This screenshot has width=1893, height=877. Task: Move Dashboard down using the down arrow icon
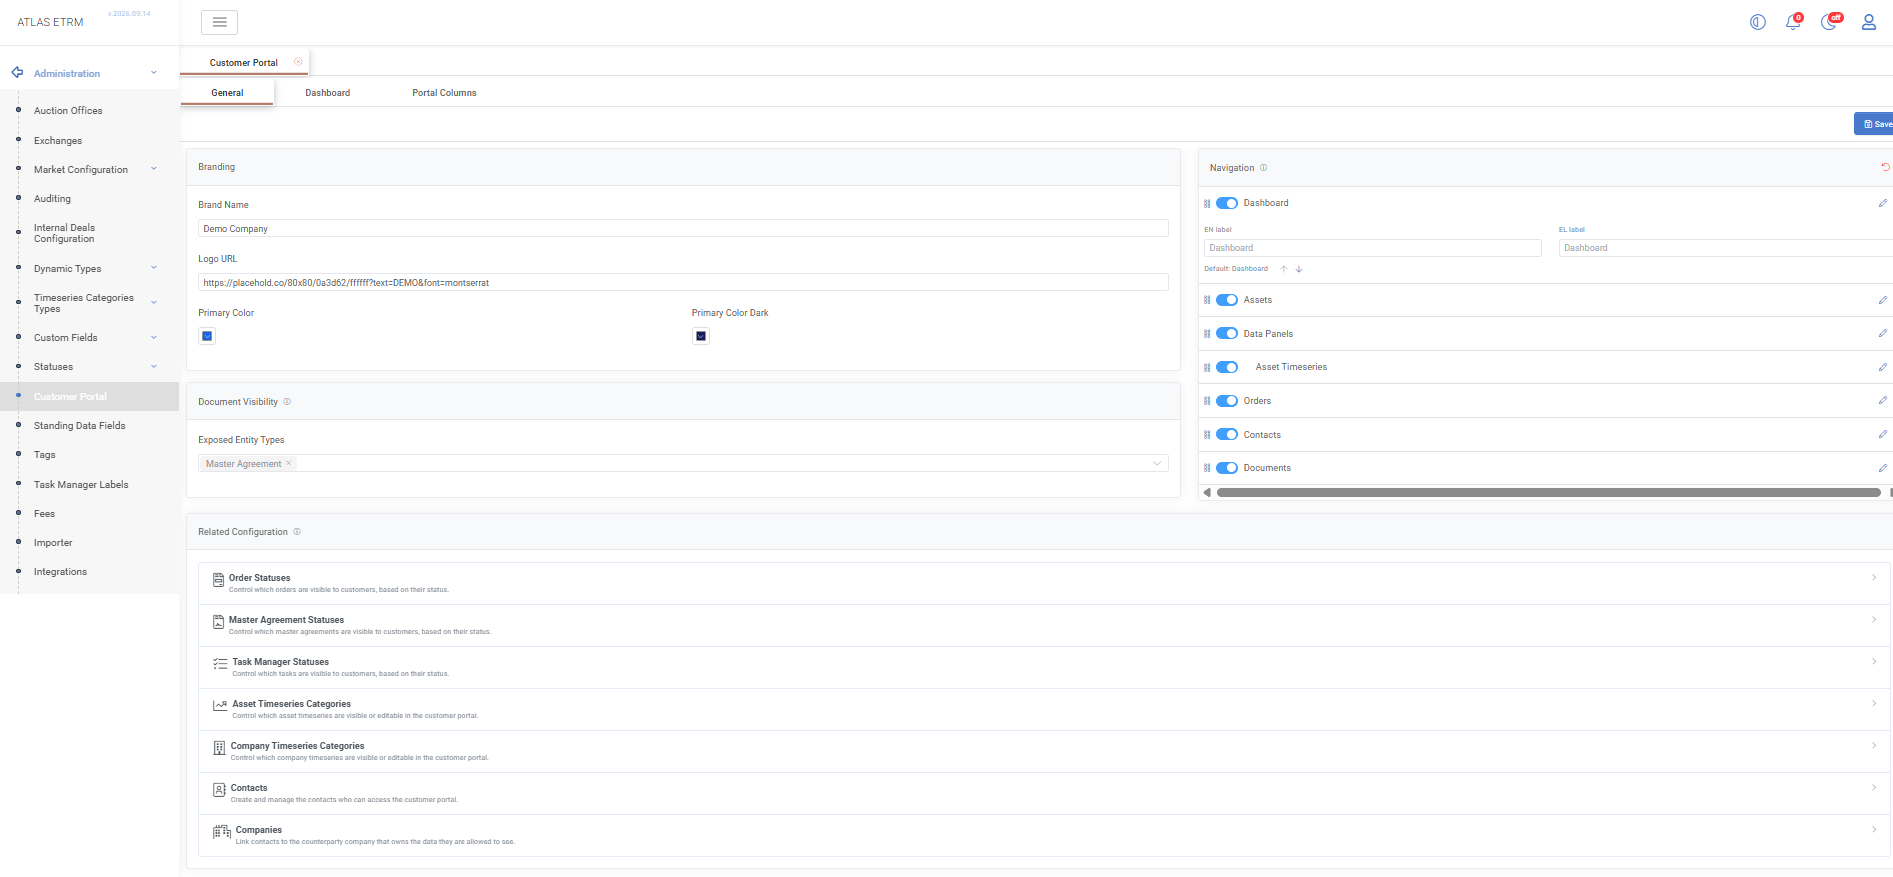[x=1299, y=269]
